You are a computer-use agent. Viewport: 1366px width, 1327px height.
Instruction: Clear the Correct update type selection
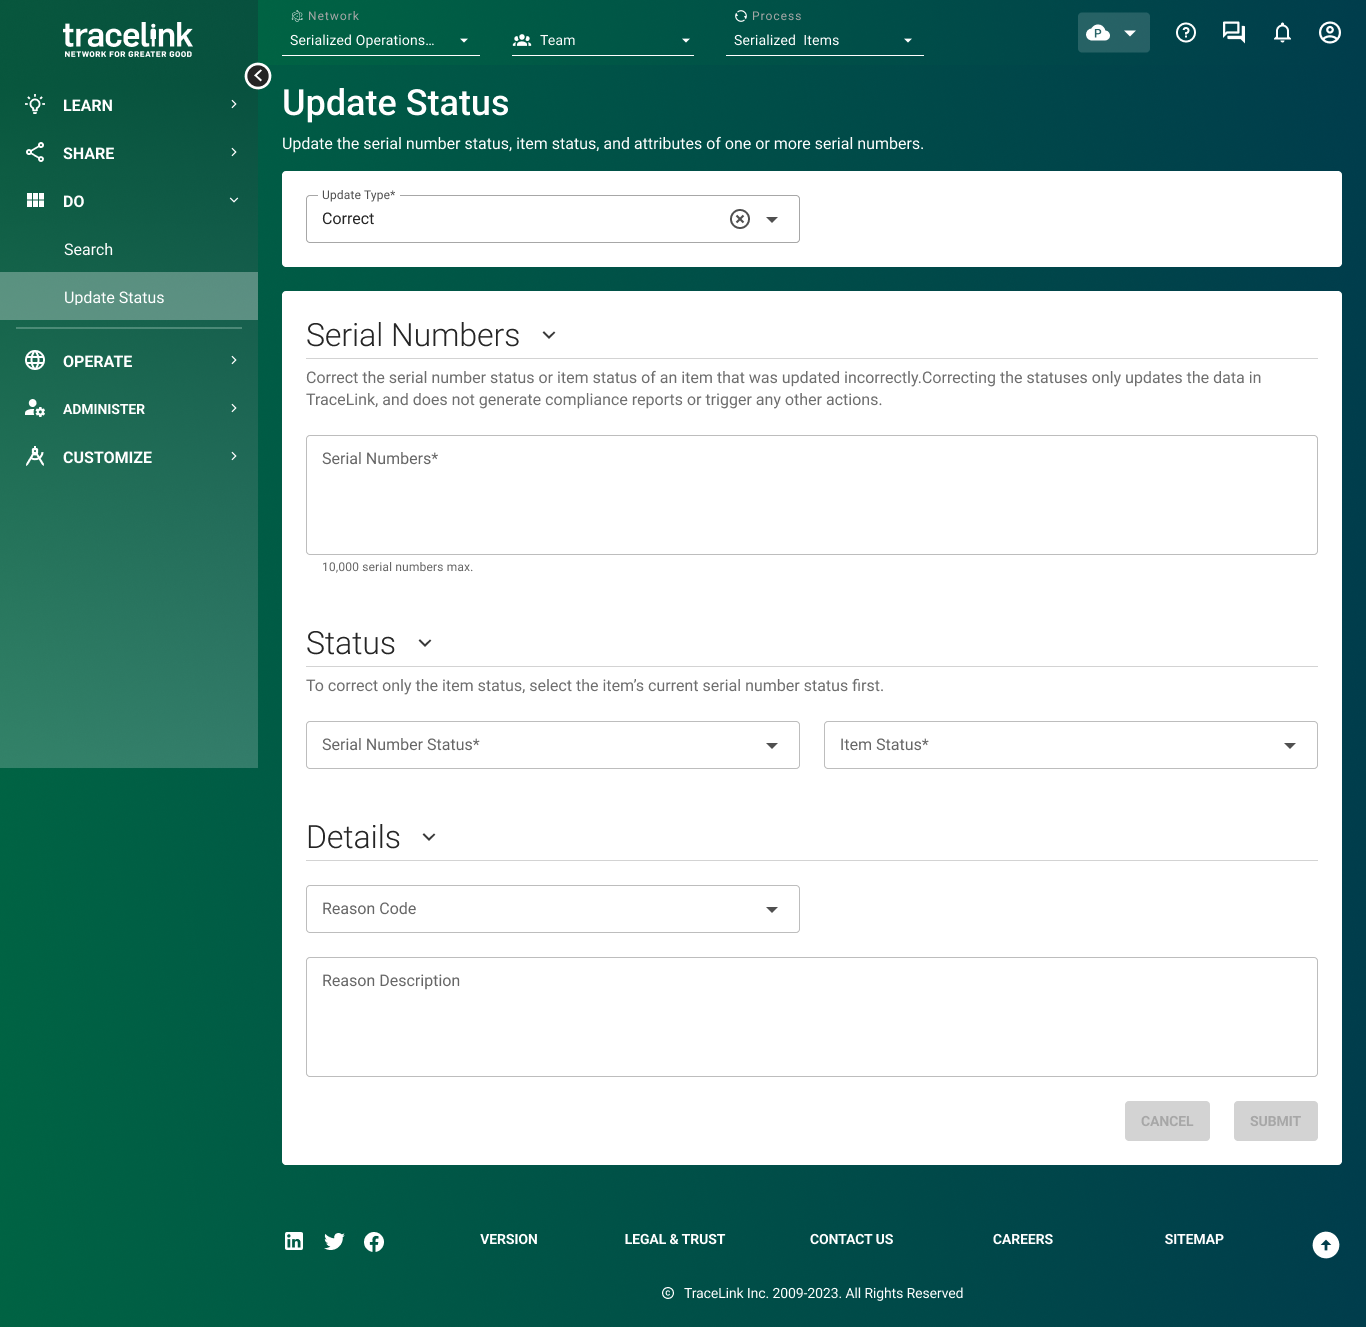click(x=739, y=218)
